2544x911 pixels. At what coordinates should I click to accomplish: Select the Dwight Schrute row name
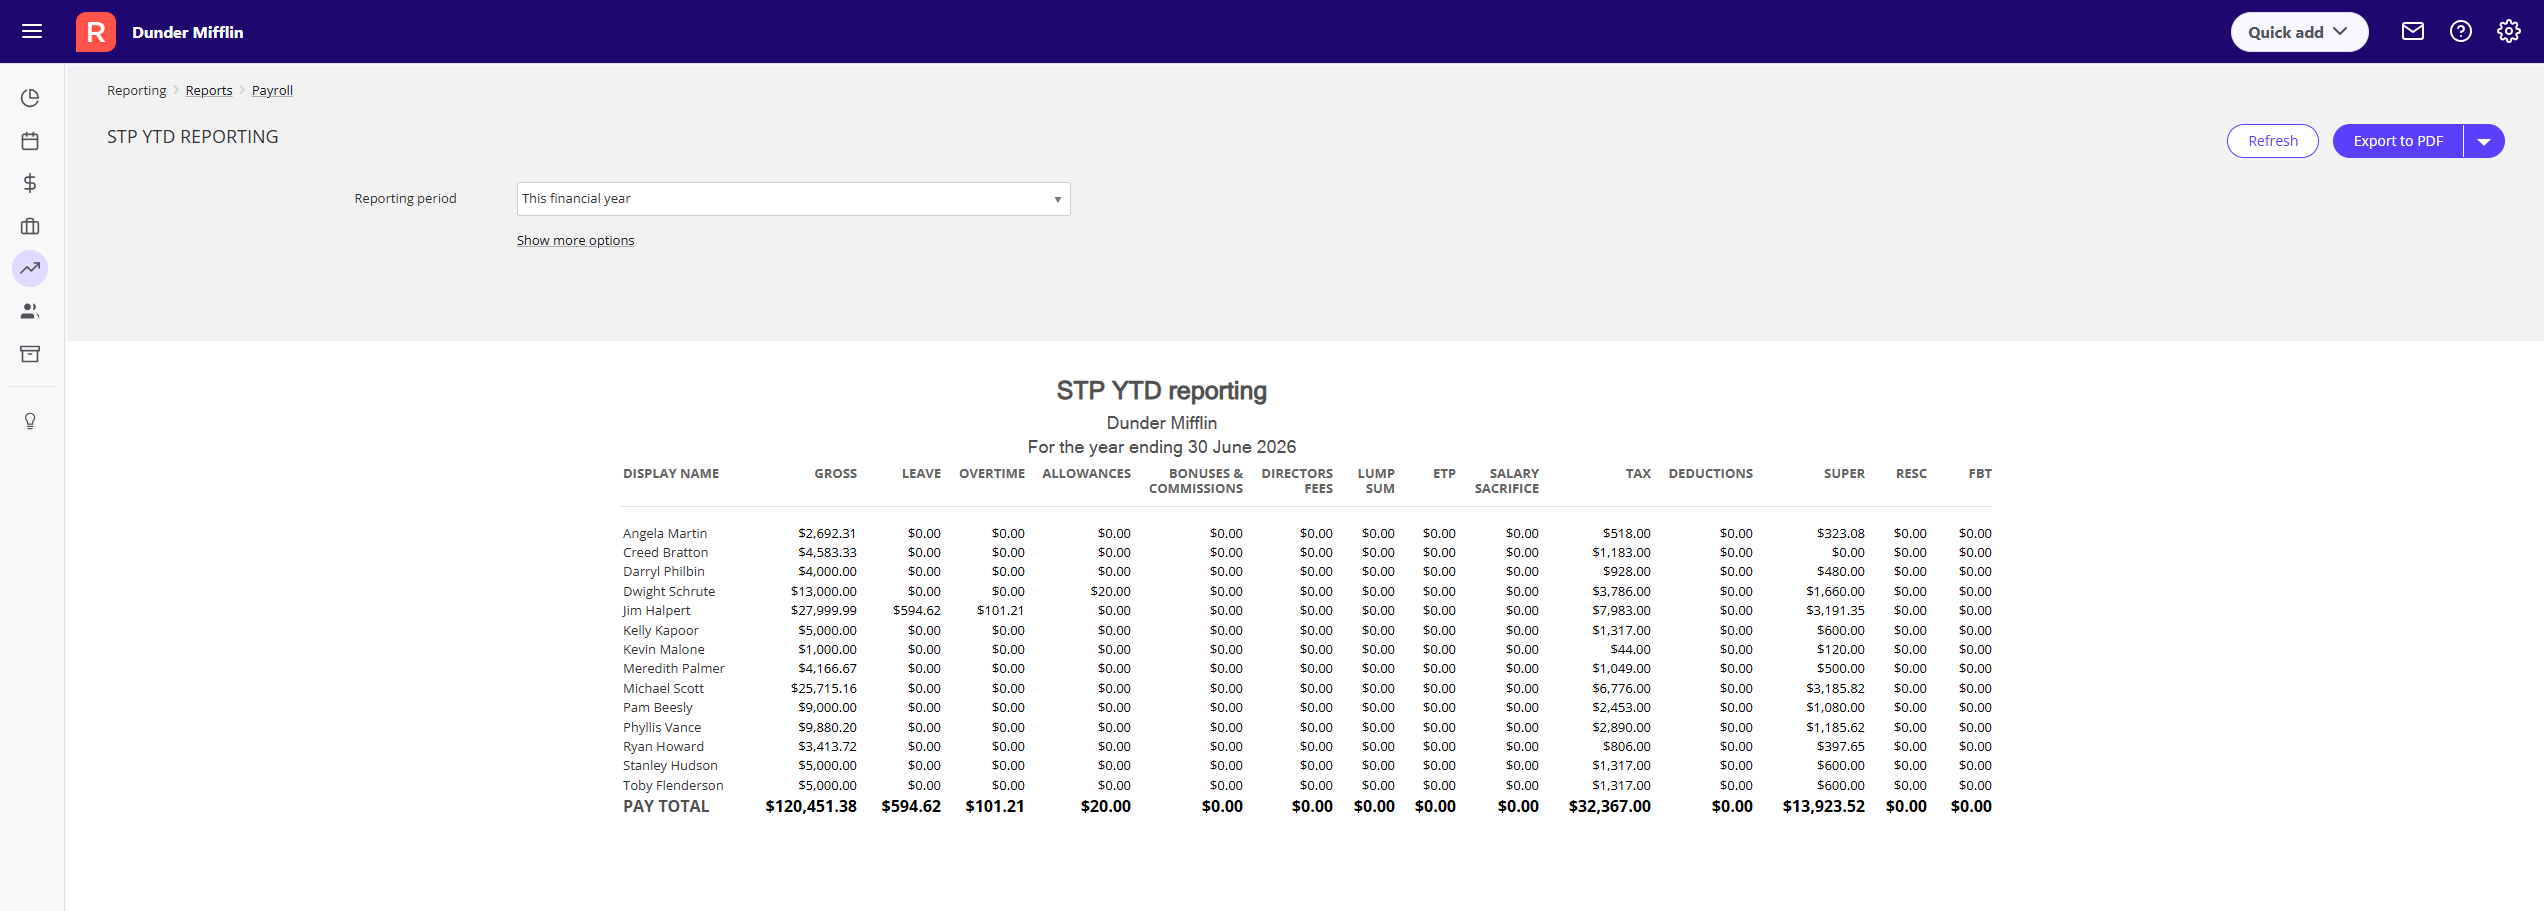(x=669, y=592)
